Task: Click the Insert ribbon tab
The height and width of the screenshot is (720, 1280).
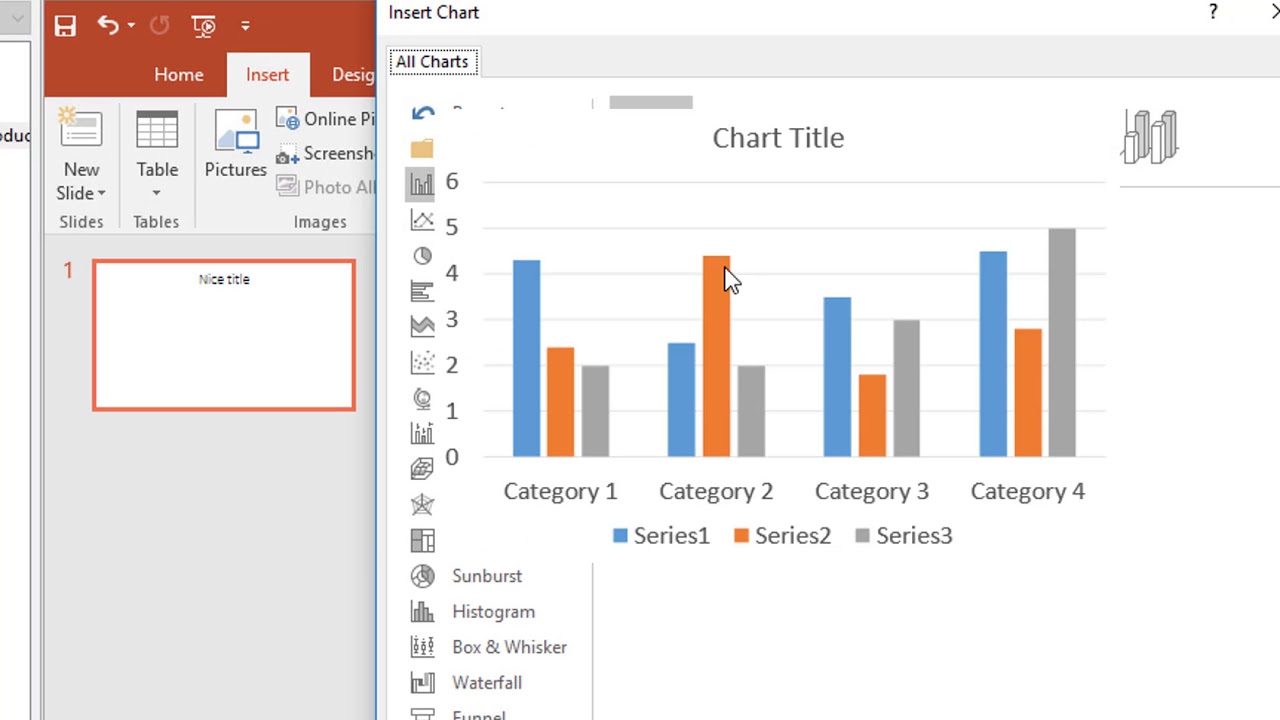Action: [x=267, y=75]
